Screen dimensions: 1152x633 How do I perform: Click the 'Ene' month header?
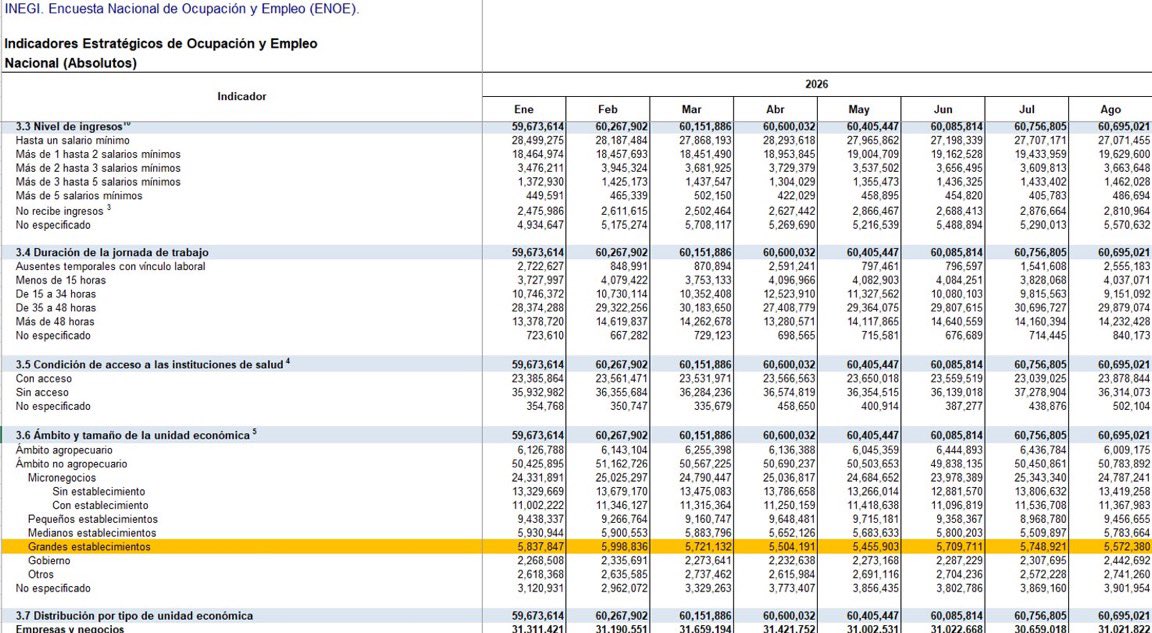coord(524,109)
